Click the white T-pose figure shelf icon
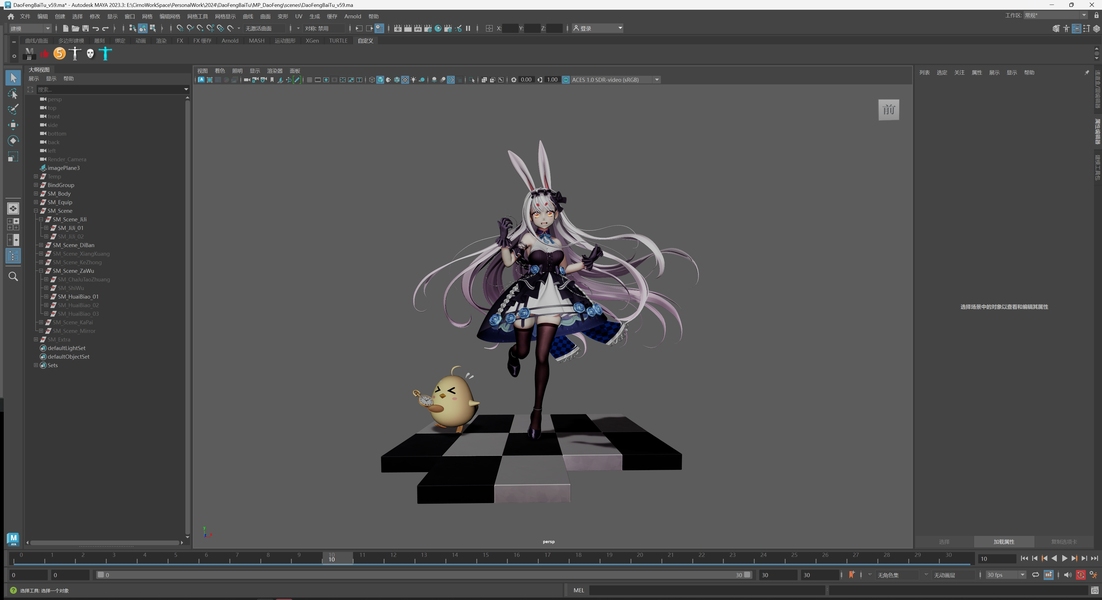Image resolution: width=1102 pixels, height=600 pixels. 75,53
